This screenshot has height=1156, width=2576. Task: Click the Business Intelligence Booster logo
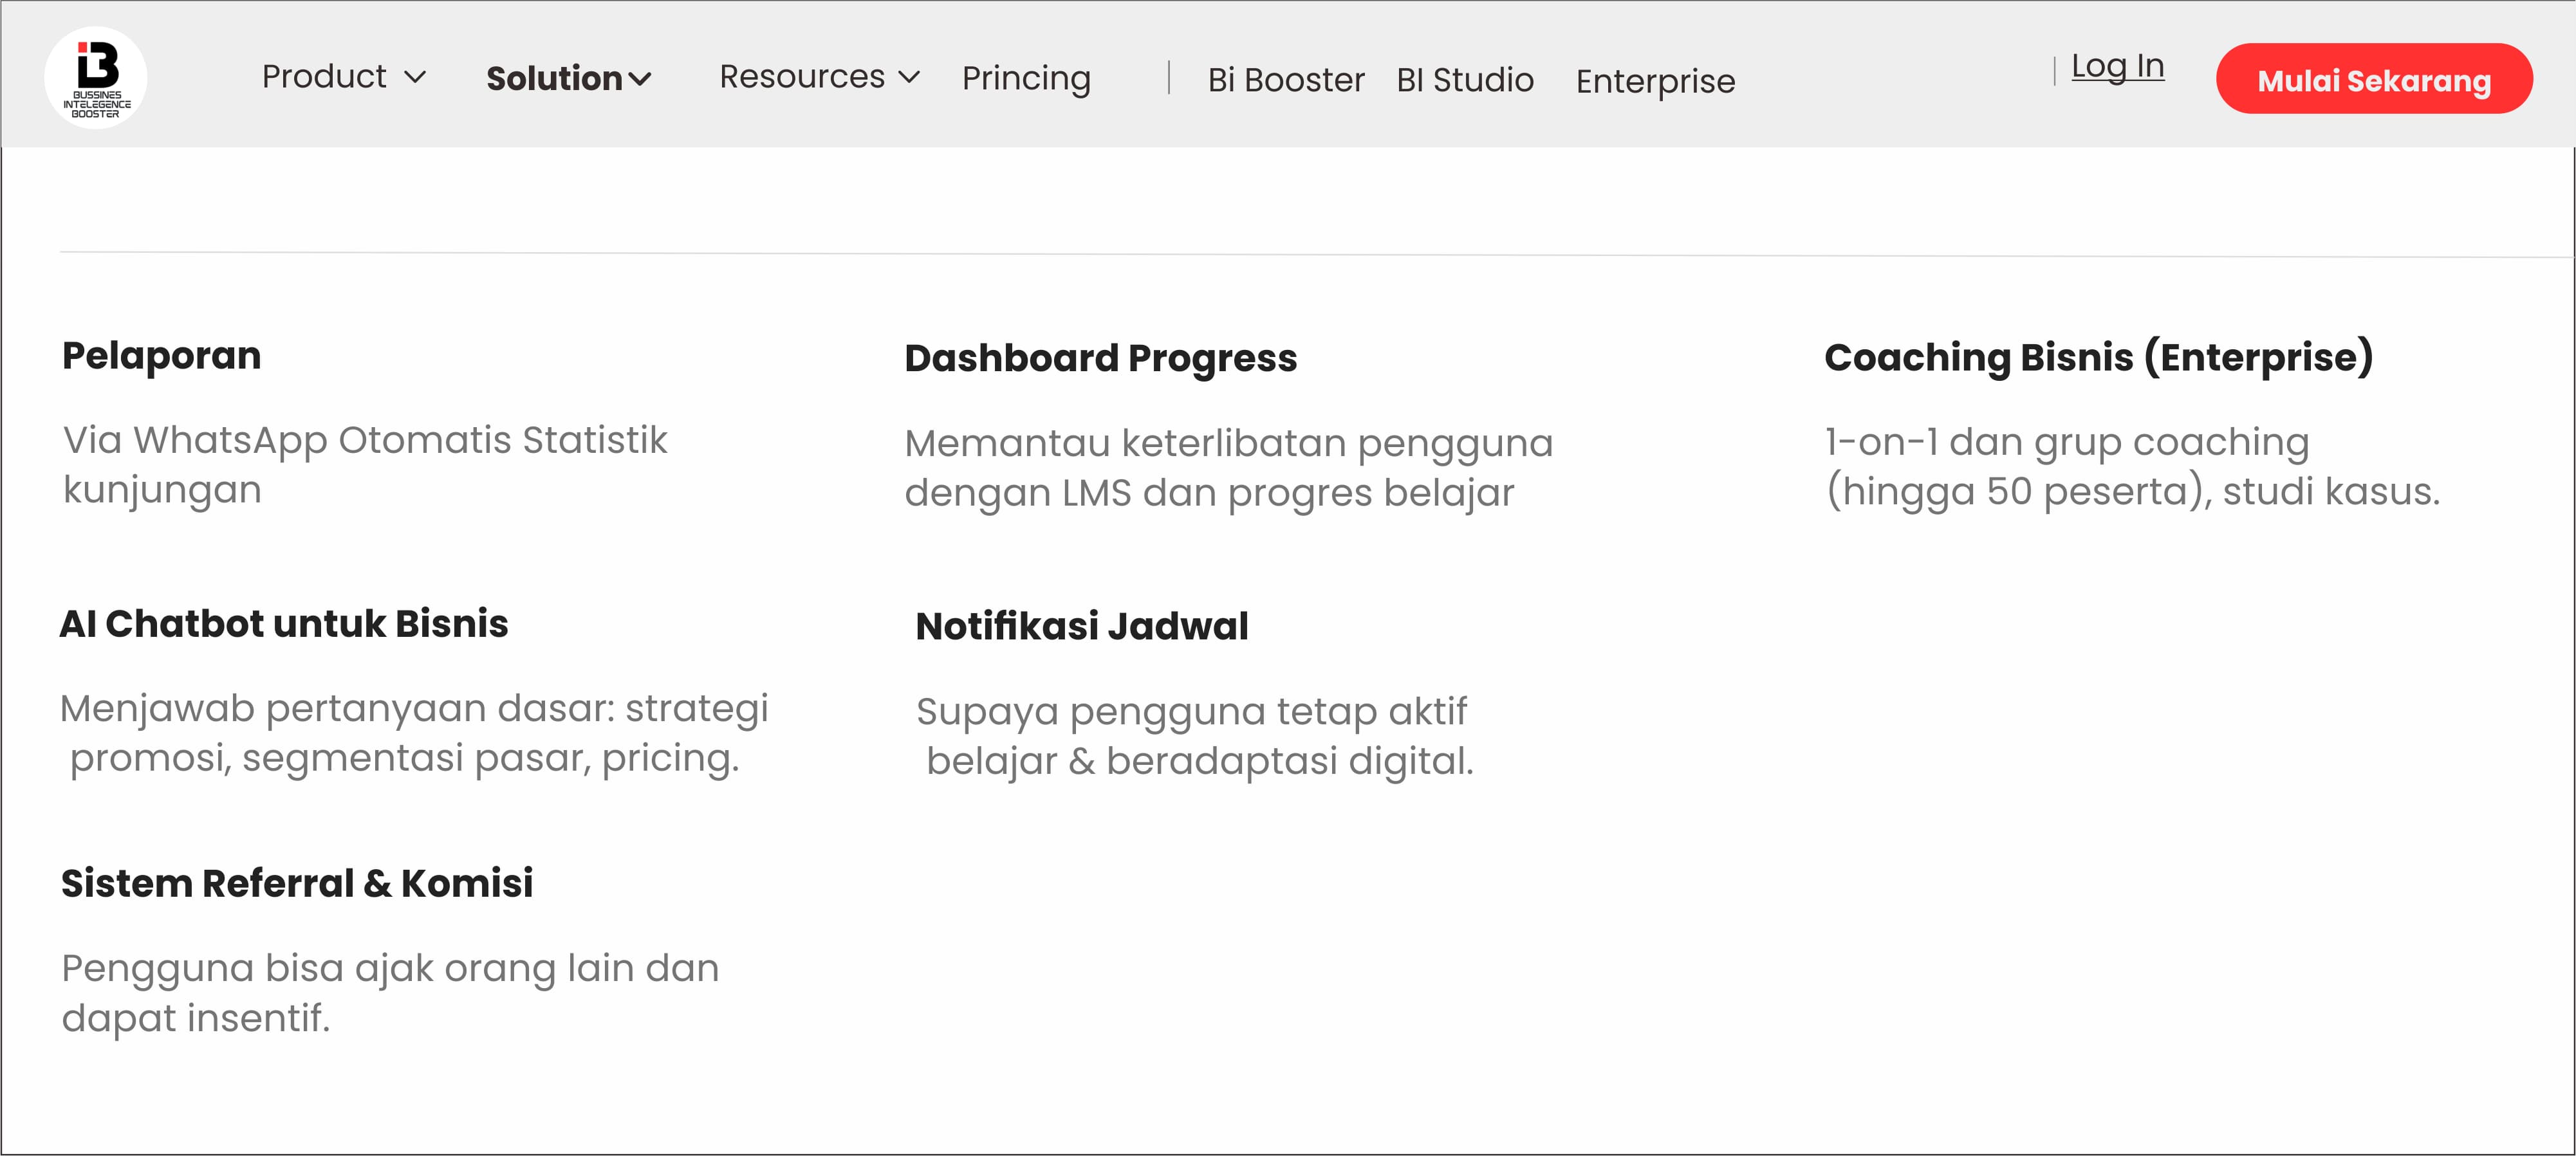tap(96, 78)
